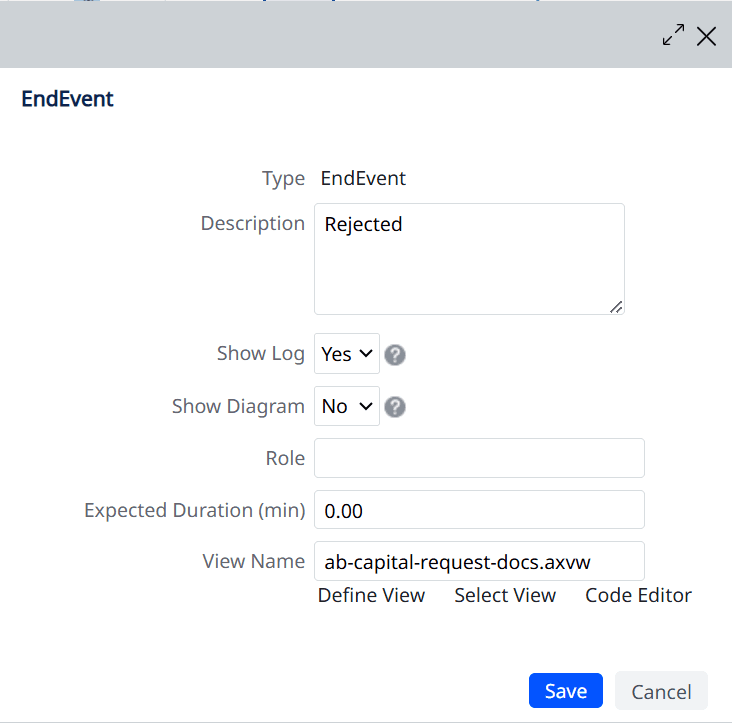Open help icon next to Show Log
This screenshot has width=732, height=723.
click(395, 355)
